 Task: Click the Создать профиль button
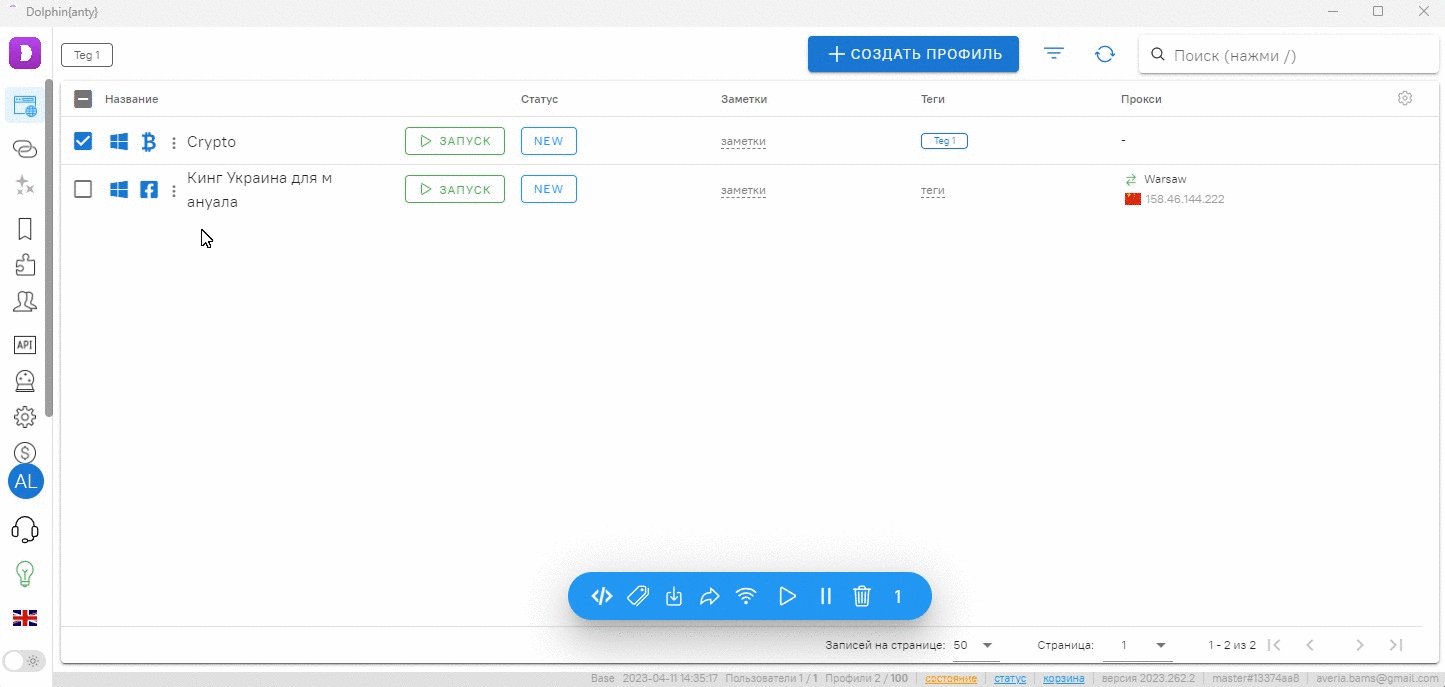point(913,54)
